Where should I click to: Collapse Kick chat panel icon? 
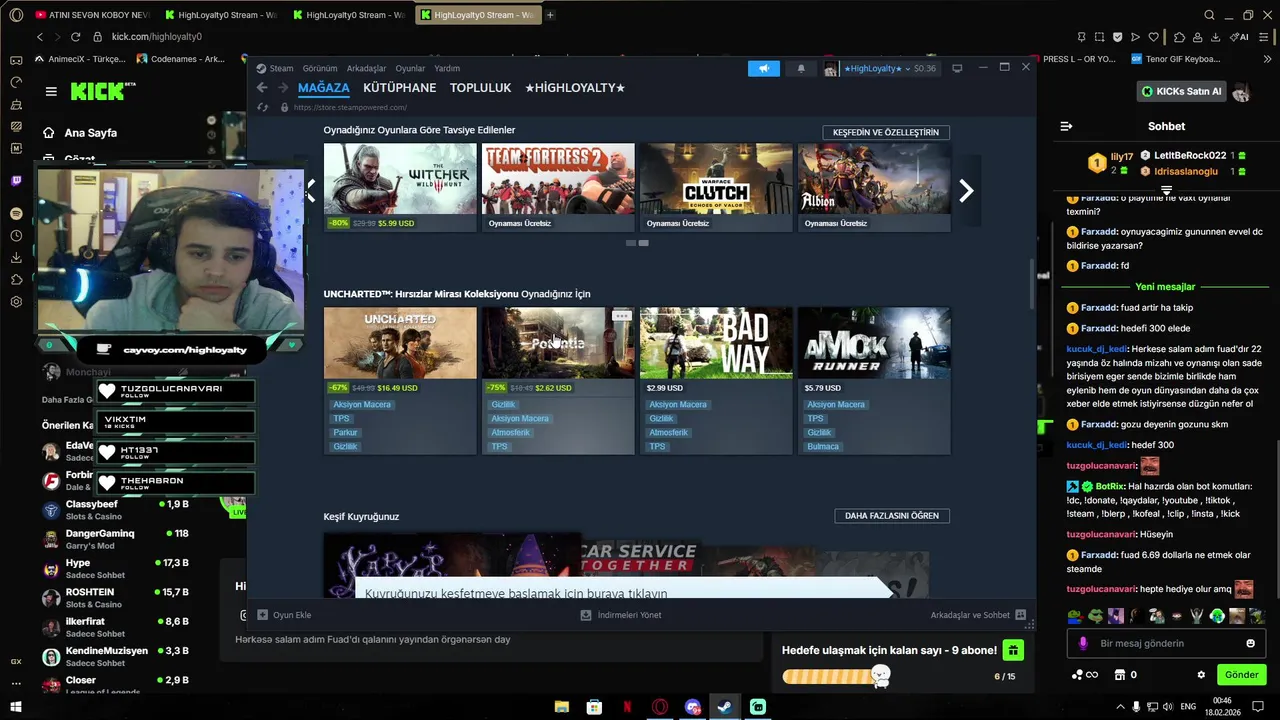click(1066, 126)
